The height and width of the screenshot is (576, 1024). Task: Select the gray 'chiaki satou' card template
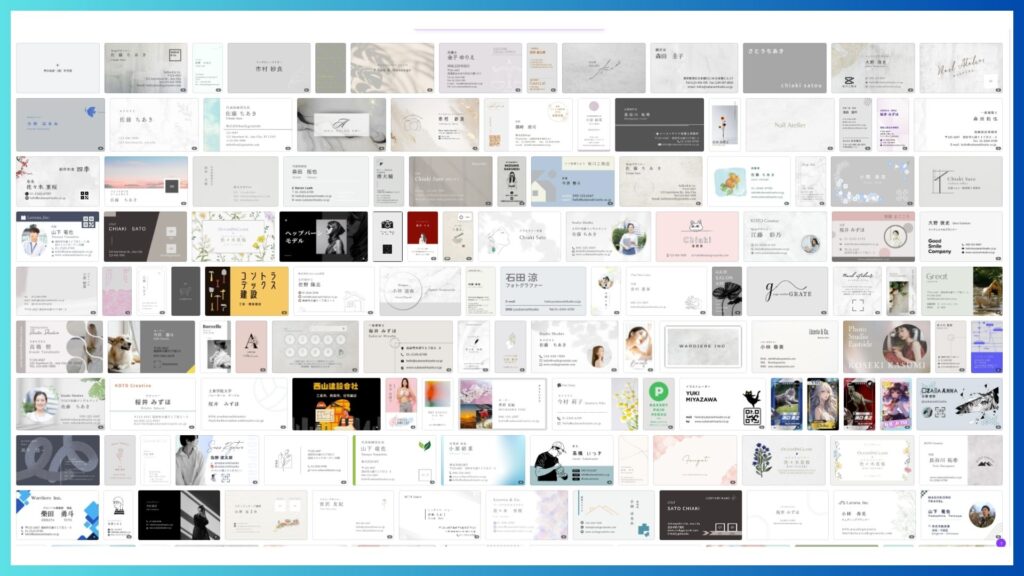coord(783,68)
